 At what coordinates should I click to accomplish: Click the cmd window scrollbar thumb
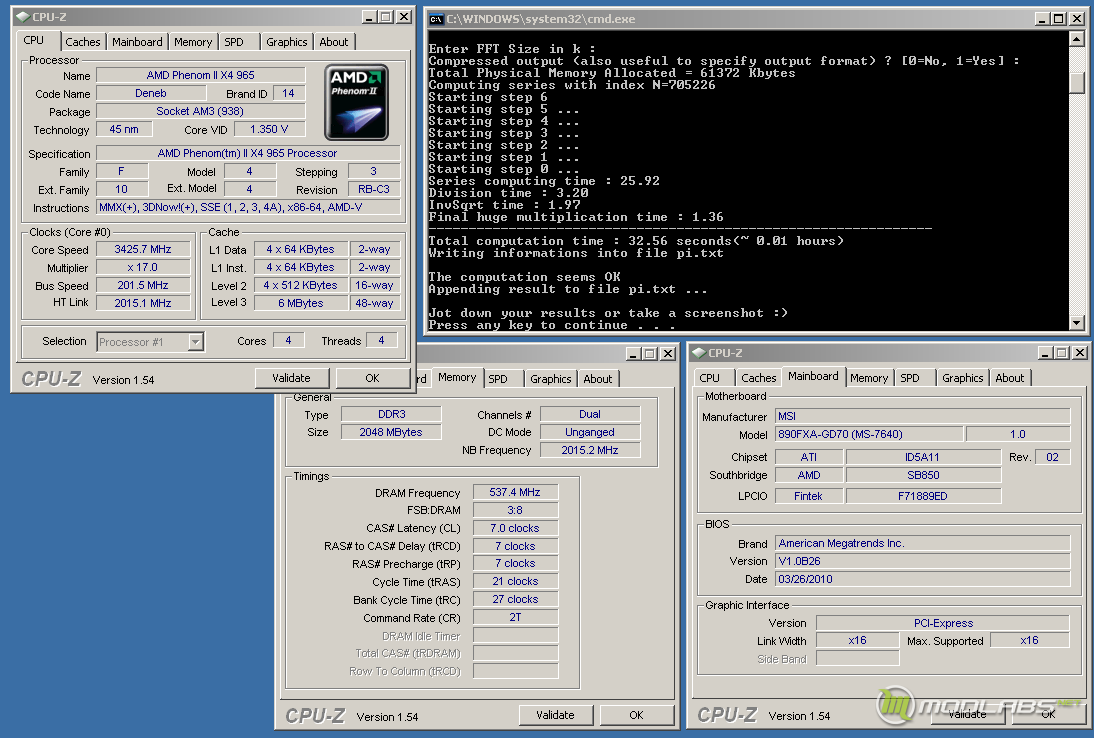pos(1077,83)
